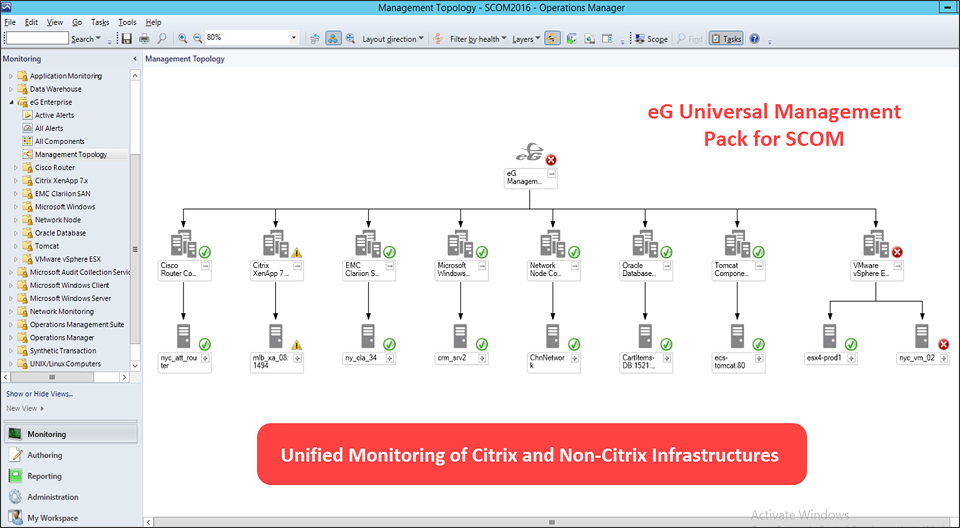Expand the VMware vSphere ESX folder

pos(16,259)
